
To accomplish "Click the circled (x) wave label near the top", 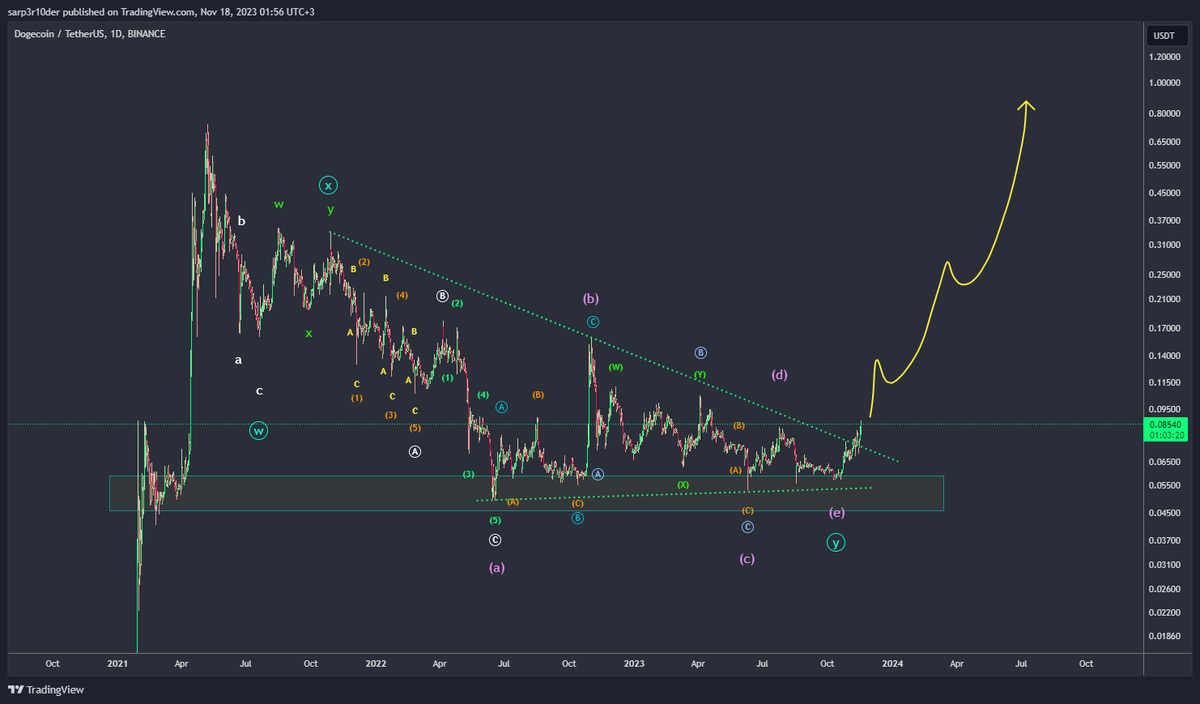I will tap(327, 184).
